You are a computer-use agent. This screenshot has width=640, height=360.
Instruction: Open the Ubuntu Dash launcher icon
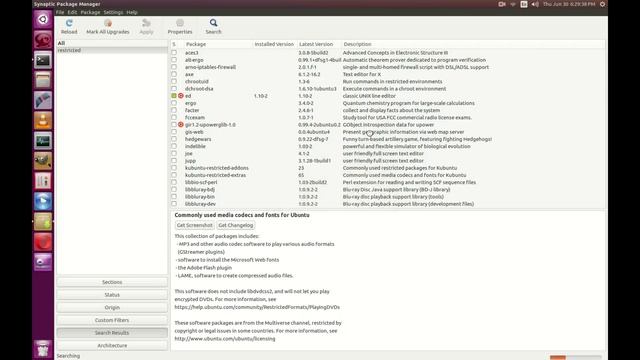(x=43, y=20)
